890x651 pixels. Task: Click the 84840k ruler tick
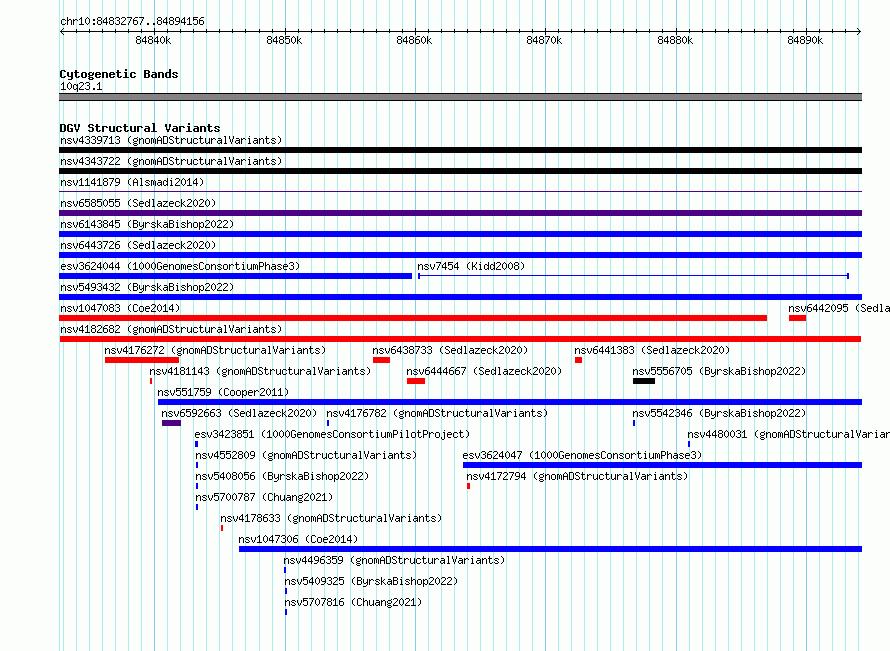pyautogui.click(x=153, y=40)
